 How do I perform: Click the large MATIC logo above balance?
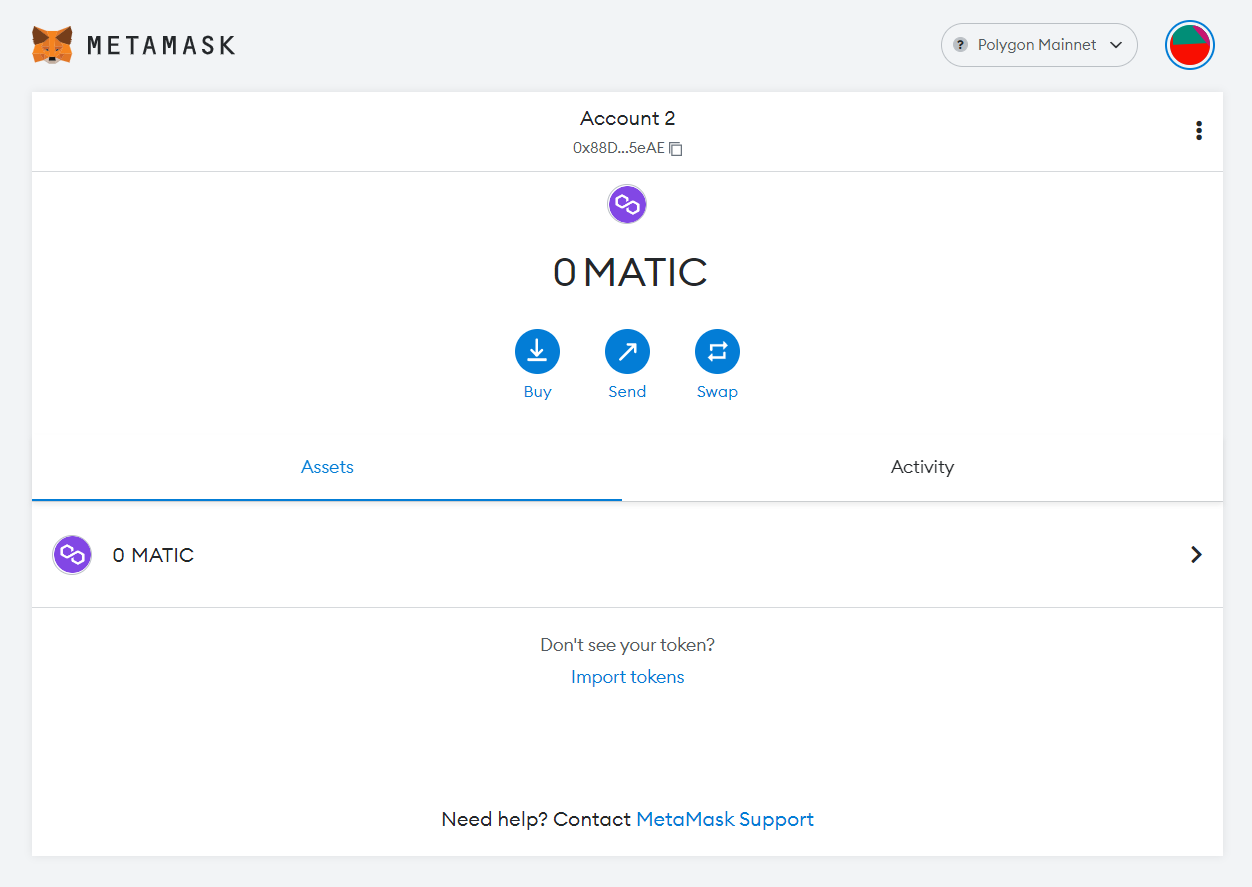(627, 205)
